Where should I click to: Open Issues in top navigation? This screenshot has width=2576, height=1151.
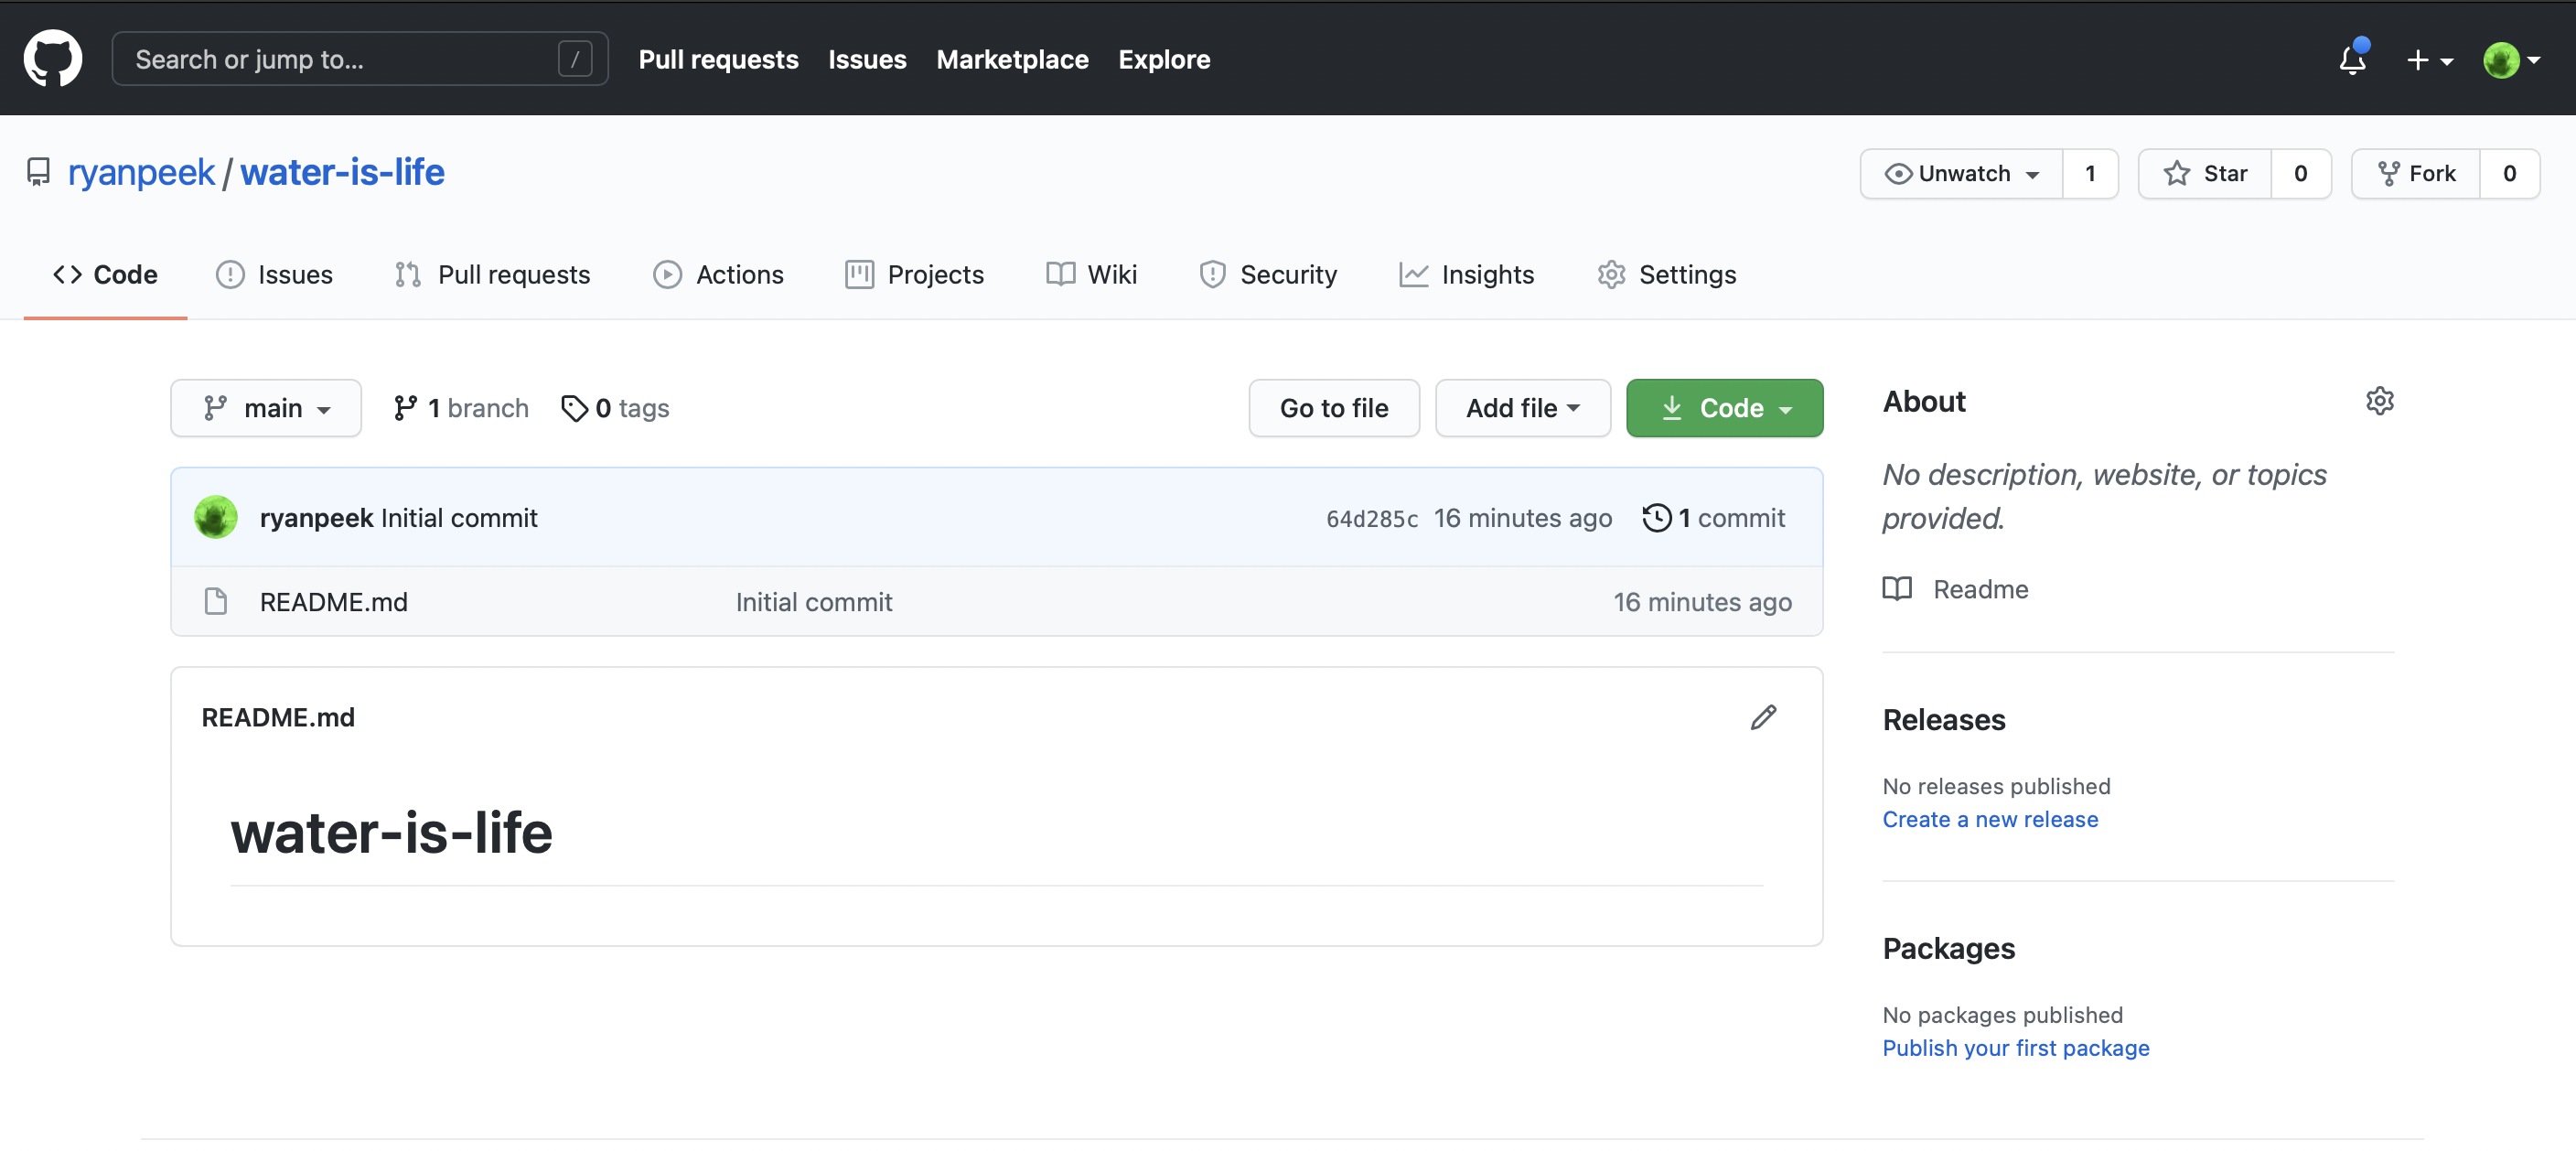click(867, 59)
